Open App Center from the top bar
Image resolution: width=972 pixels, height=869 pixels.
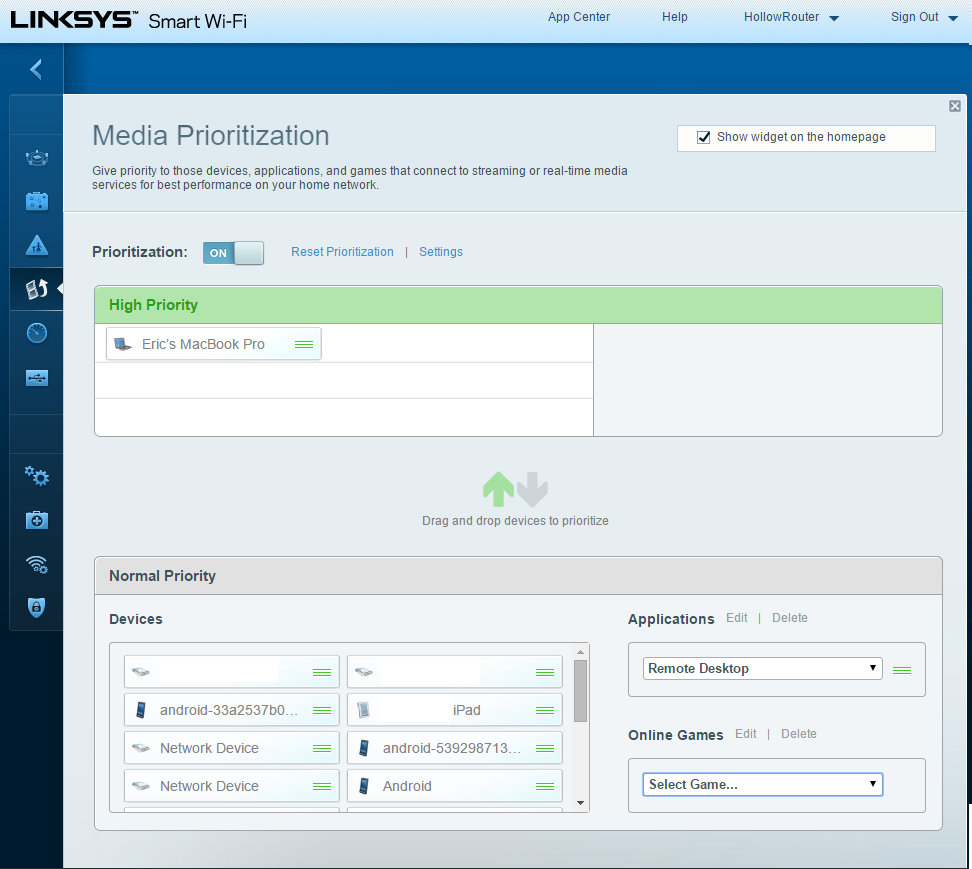coord(578,17)
